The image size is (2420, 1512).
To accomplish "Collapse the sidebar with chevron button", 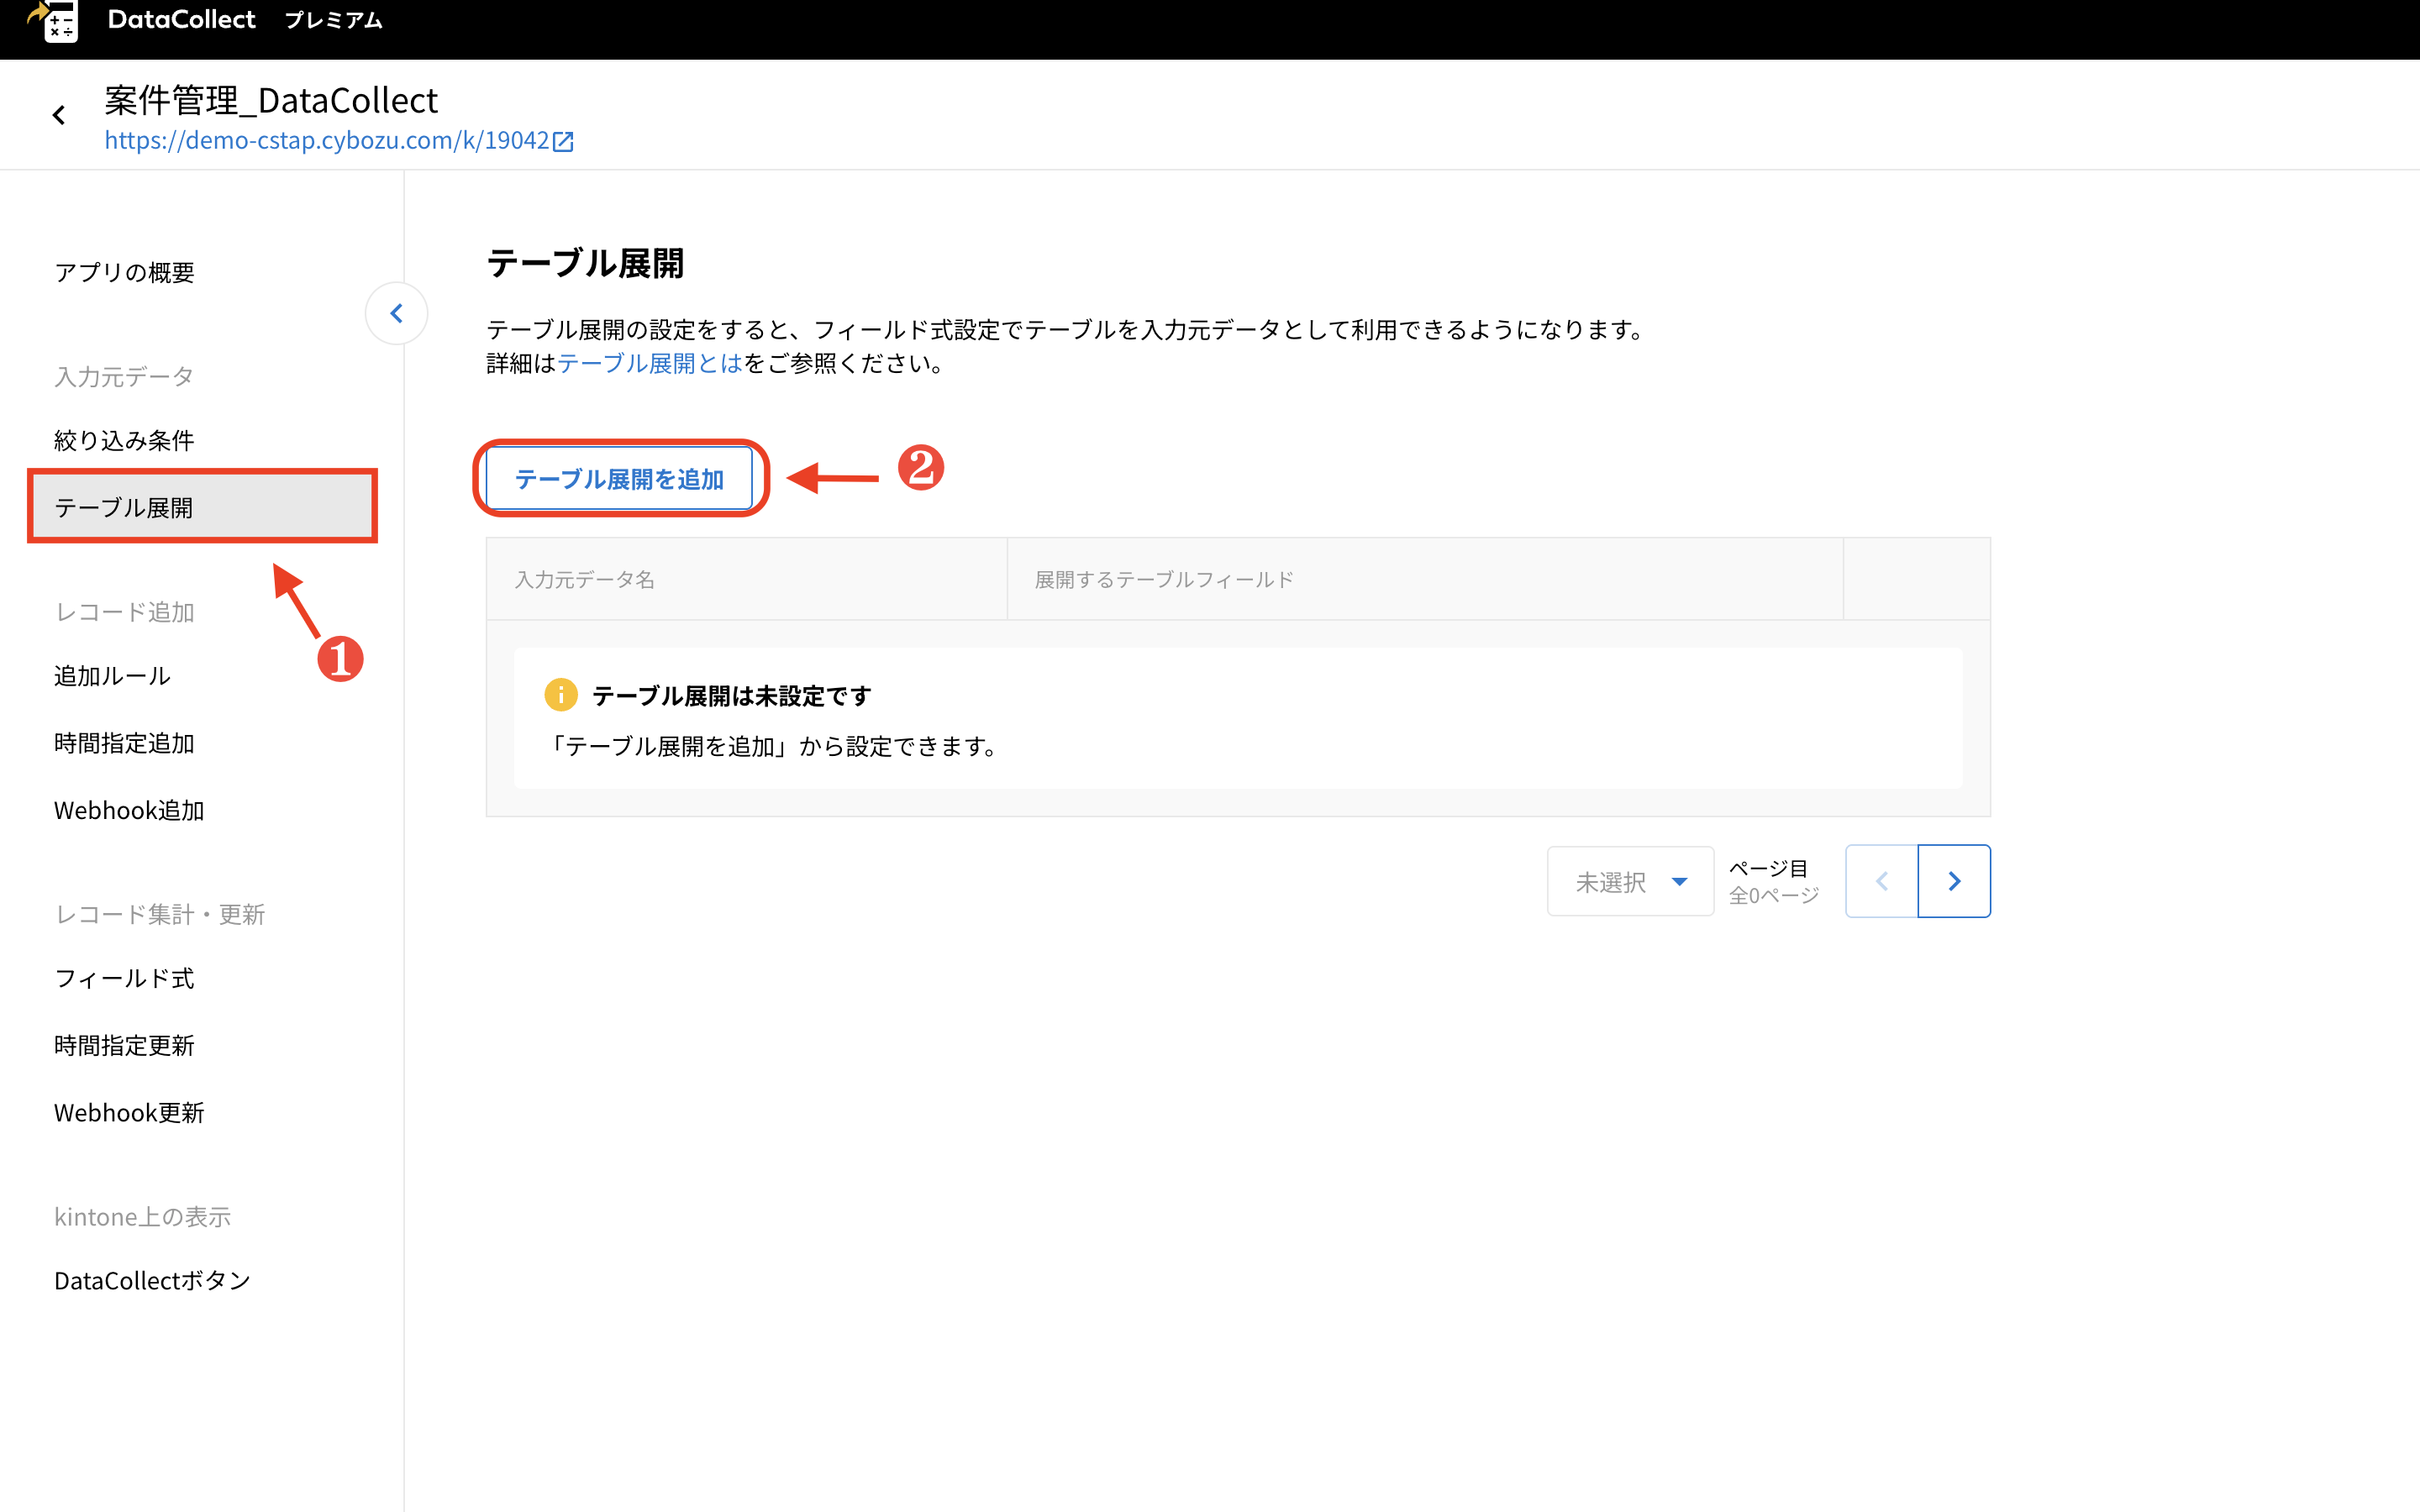I will pyautogui.click(x=397, y=314).
